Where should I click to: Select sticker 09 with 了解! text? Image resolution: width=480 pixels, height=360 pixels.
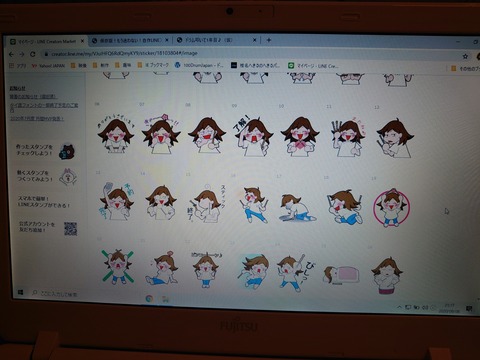pos(253,135)
